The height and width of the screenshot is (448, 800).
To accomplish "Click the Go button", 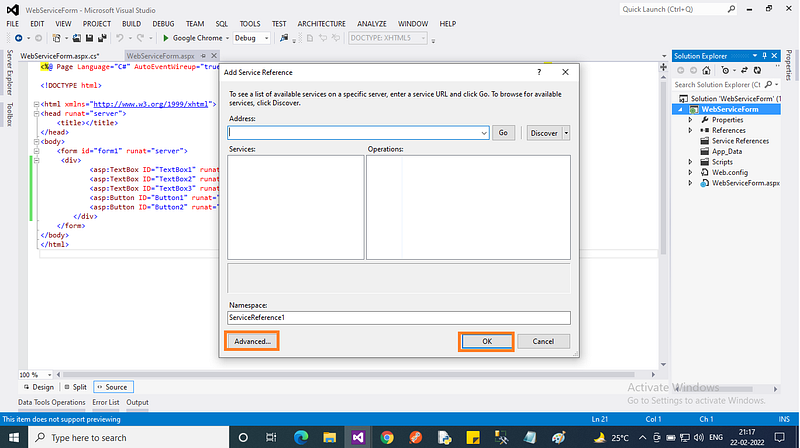I will [x=503, y=133].
